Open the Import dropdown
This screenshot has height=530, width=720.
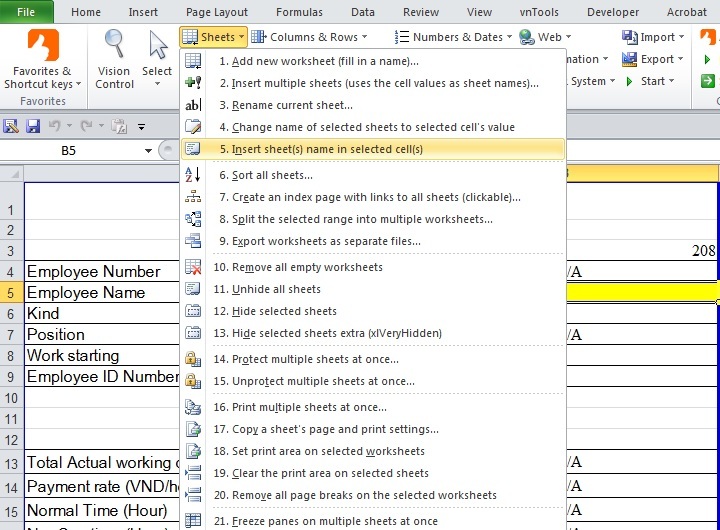pos(653,37)
